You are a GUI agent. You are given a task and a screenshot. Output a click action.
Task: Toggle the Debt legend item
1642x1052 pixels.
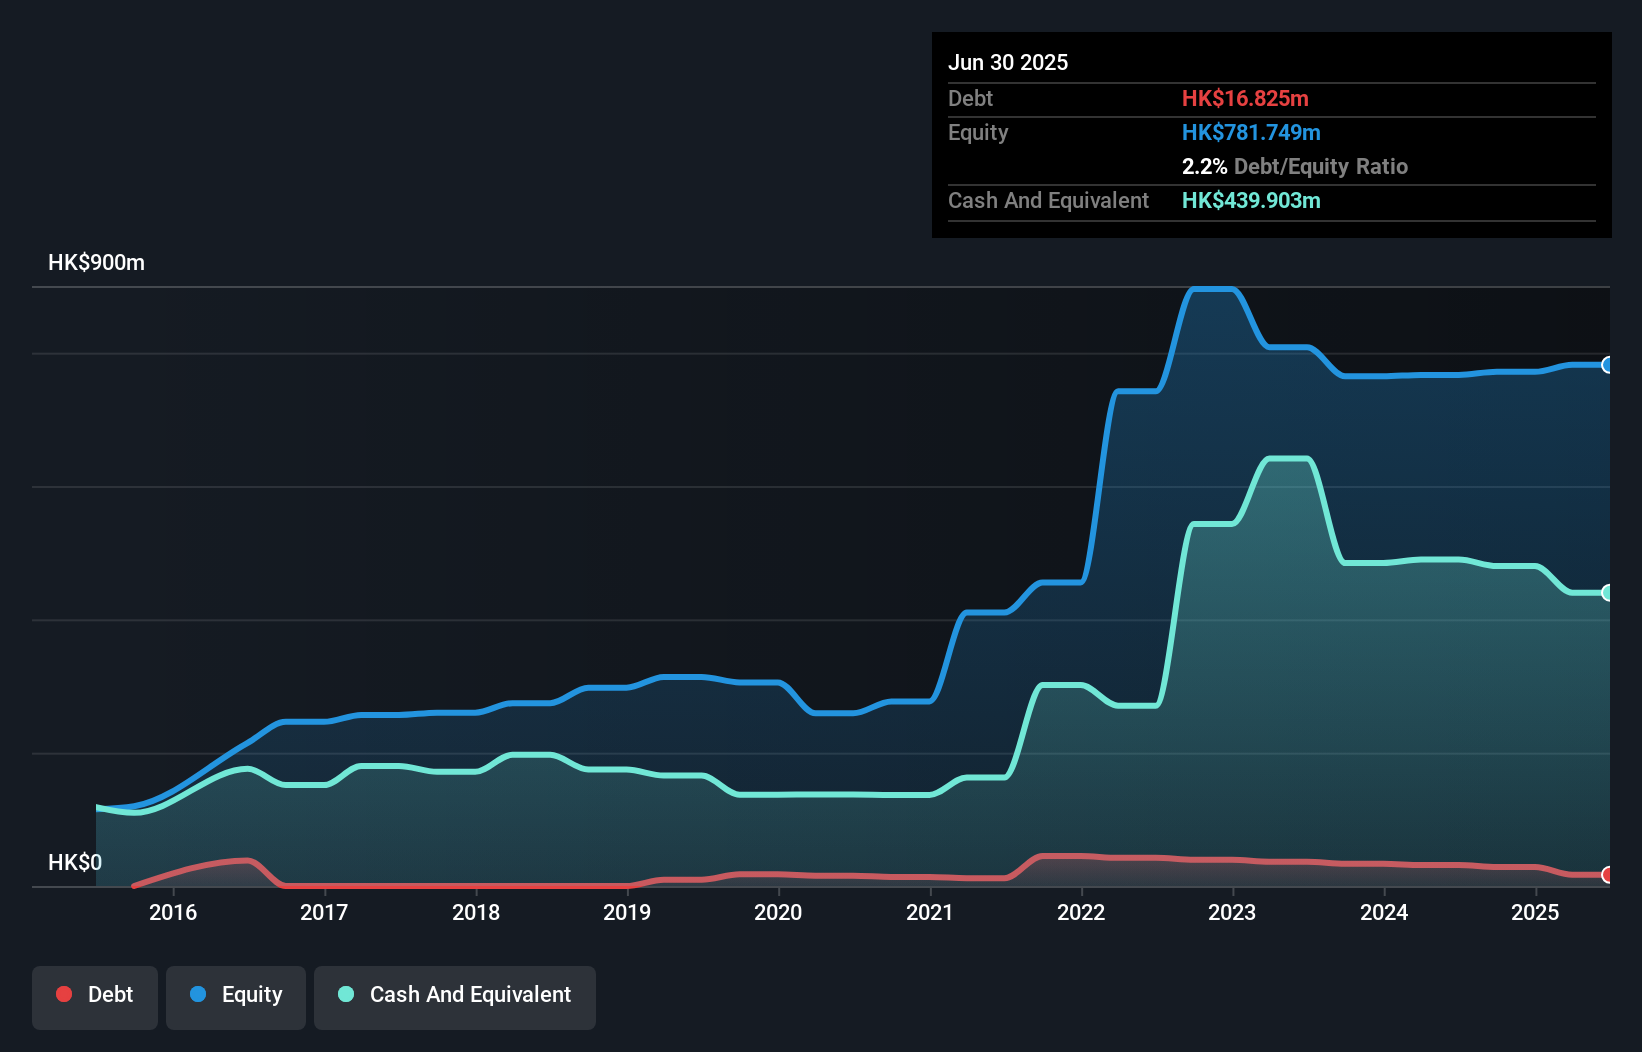tap(94, 996)
